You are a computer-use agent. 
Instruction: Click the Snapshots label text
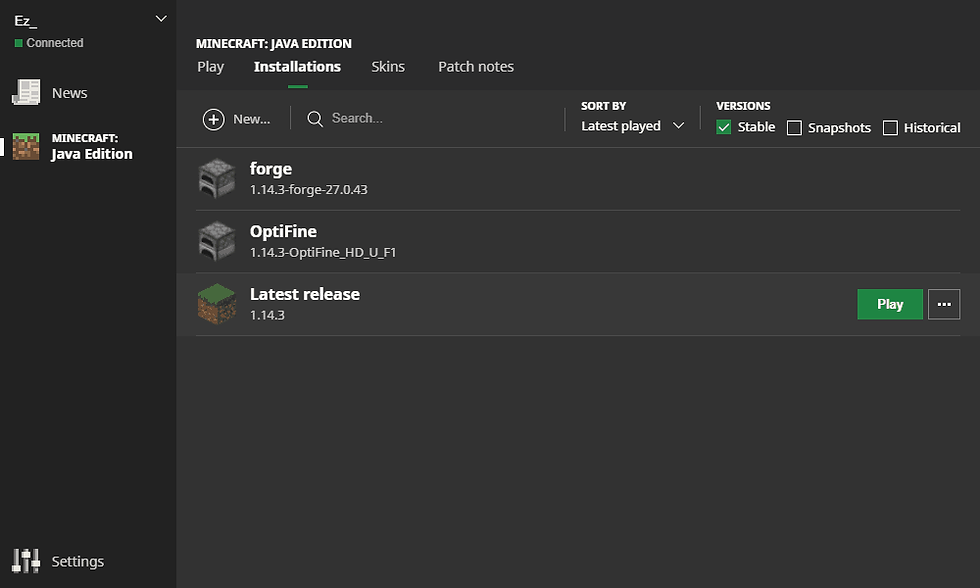pyautogui.click(x=839, y=127)
